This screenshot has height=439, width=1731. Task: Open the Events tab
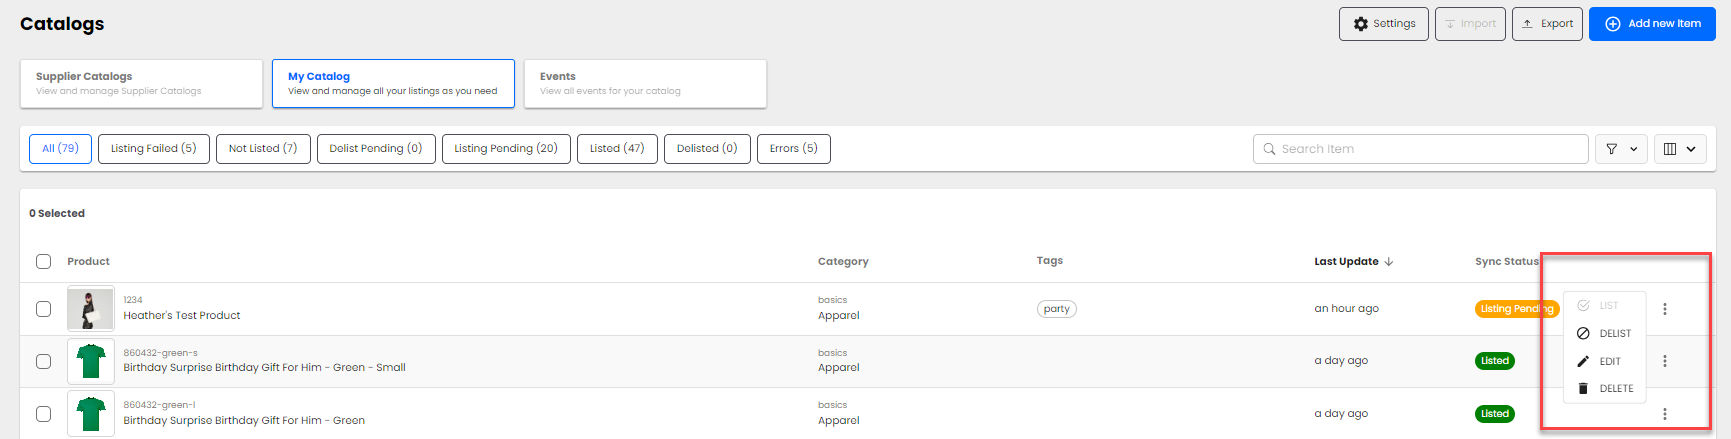(x=645, y=83)
